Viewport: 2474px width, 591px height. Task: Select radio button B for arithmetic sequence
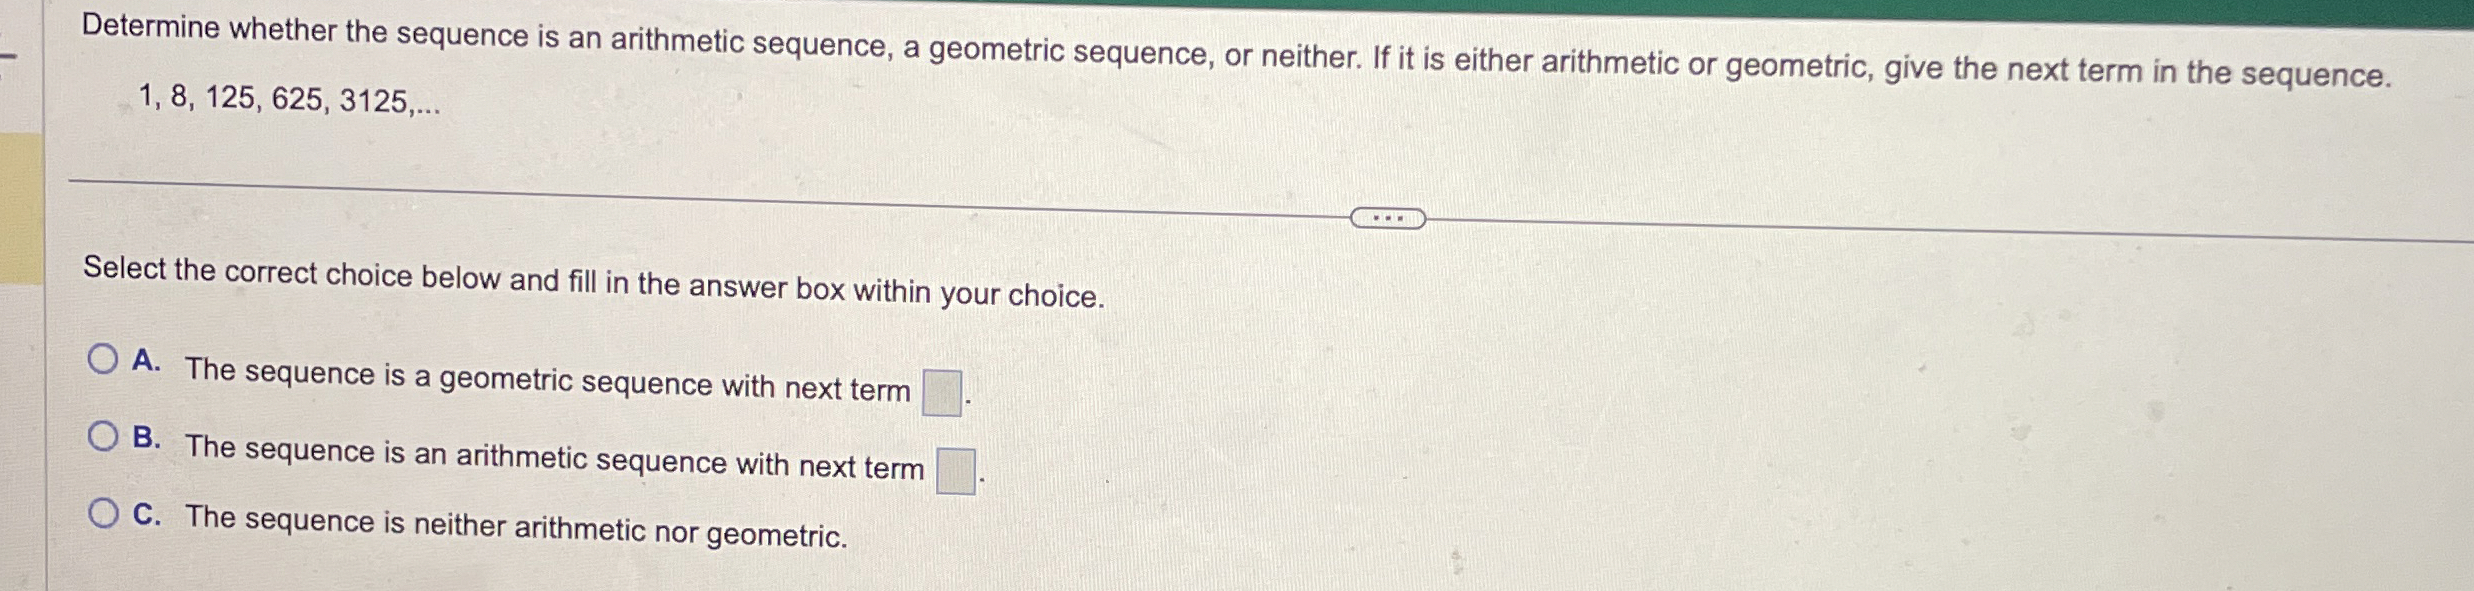coord(104,434)
